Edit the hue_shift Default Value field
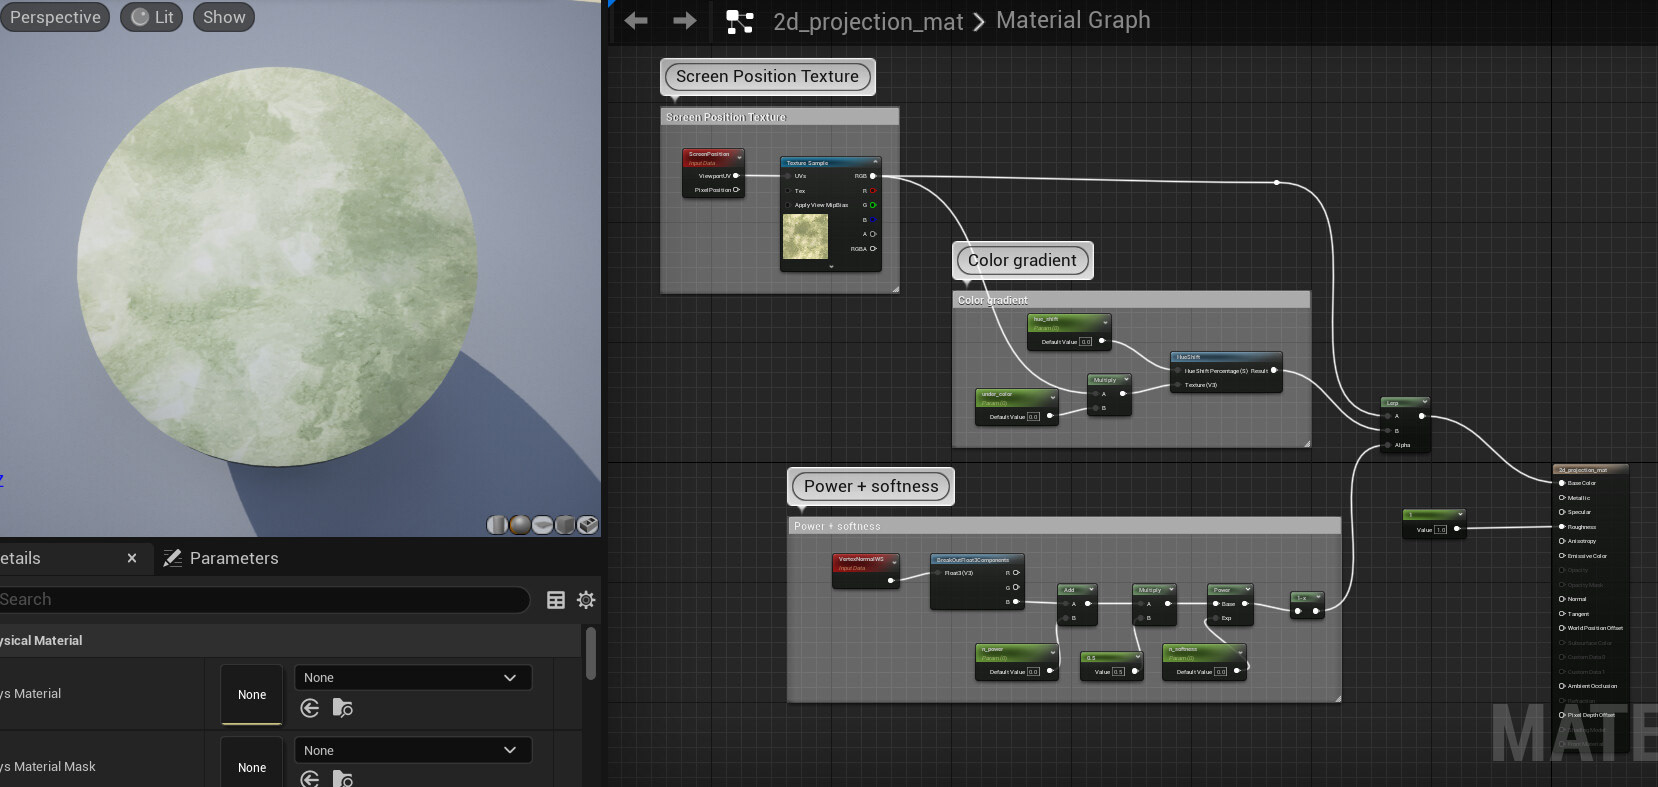1658x787 pixels. (x=1086, y=342)
